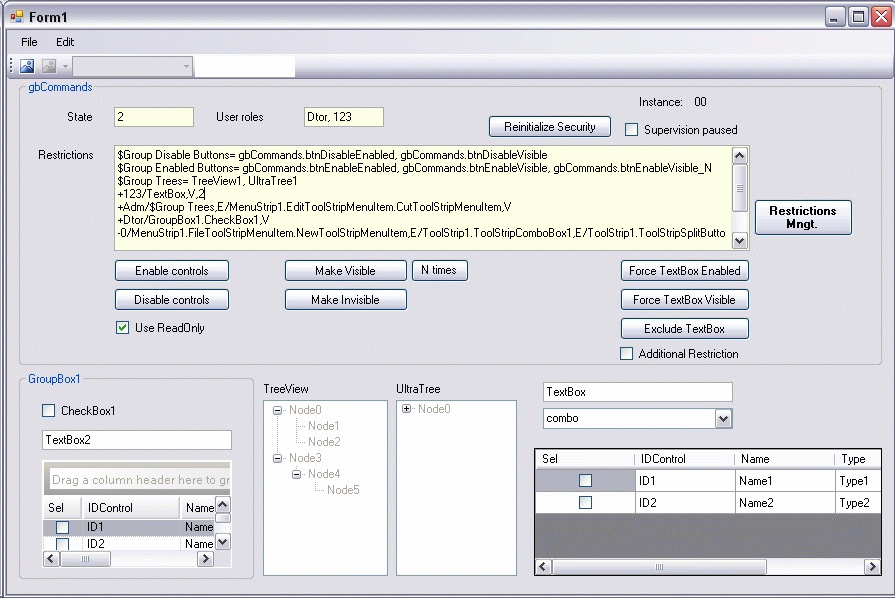Click into the User roles field

pyautogui.click(x=344, y=117)
